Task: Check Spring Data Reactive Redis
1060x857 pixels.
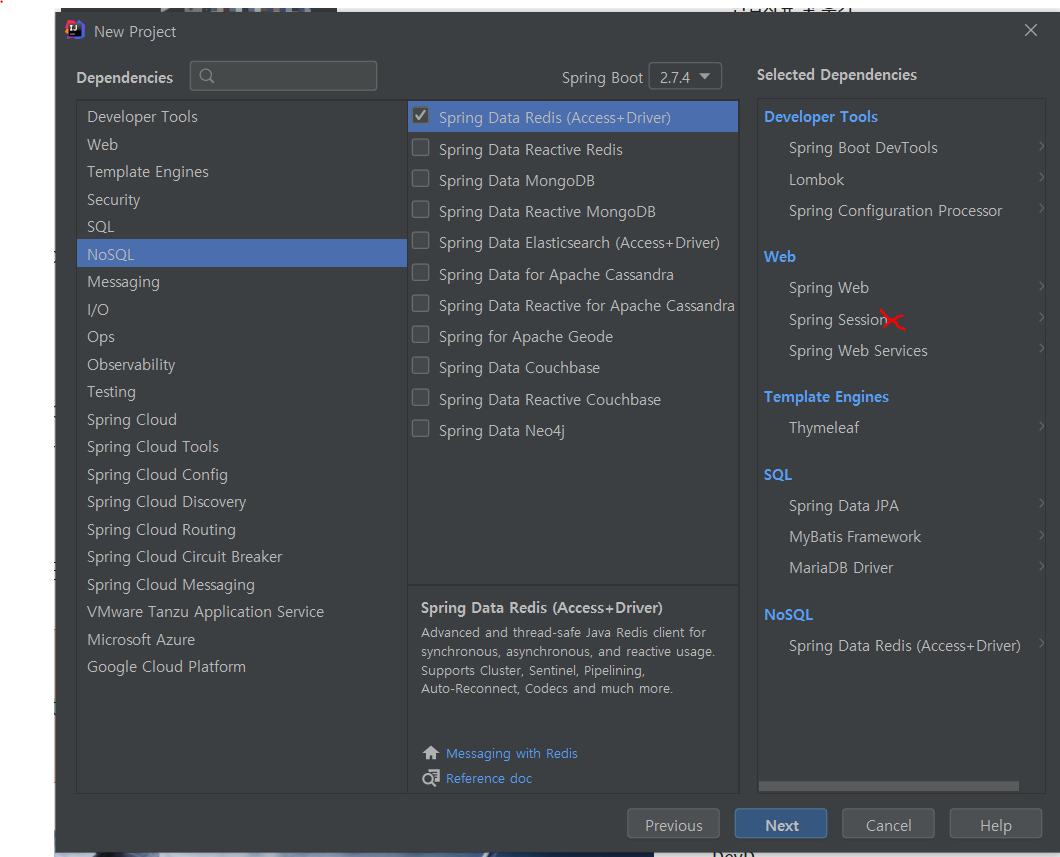Action: 420,148
